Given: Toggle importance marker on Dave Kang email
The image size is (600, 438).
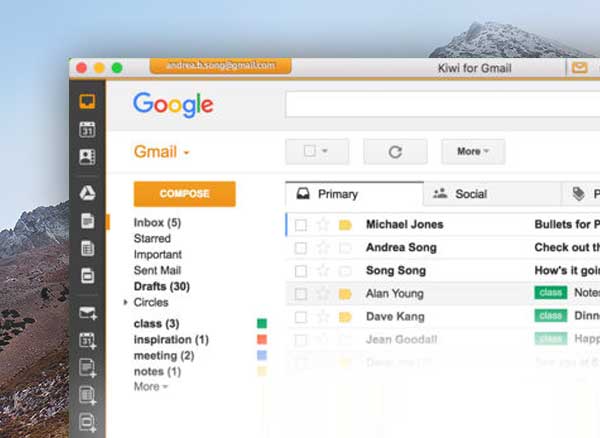Looking at the screenshot, I should pyautogui.click(x=345, y=317).
